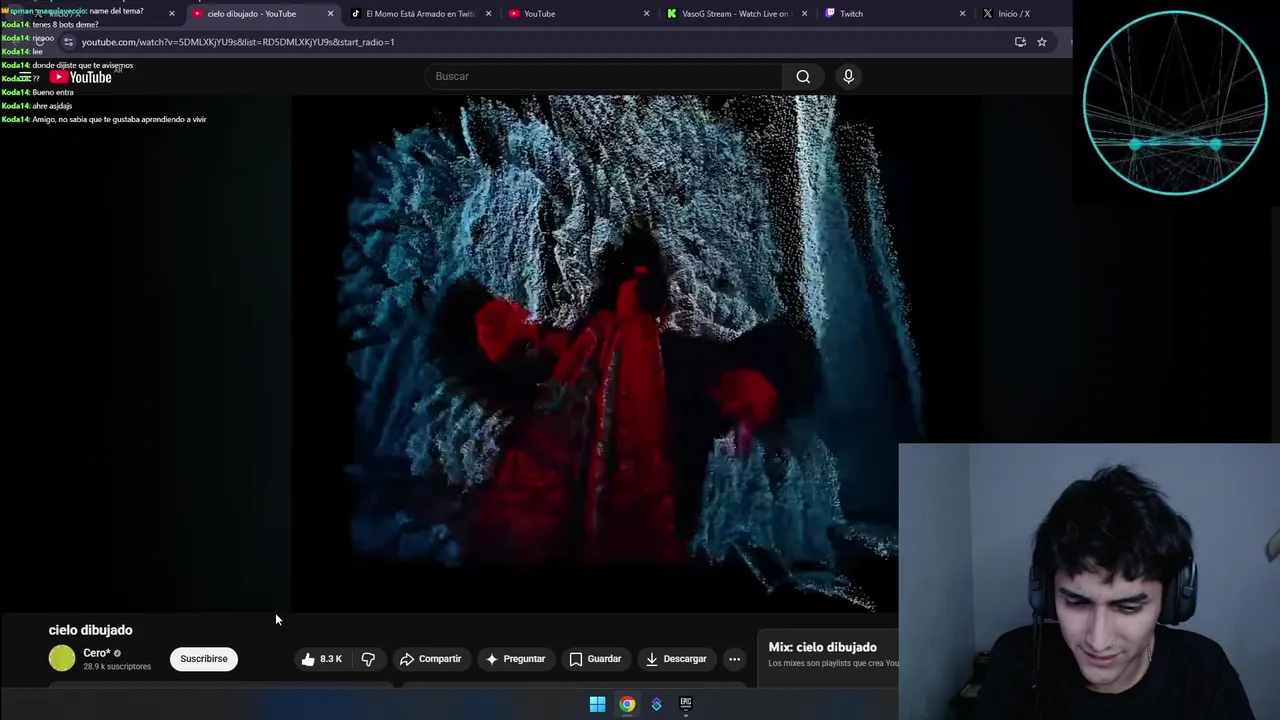Click Chrome icon in the taskbar

click(x=627, y=704)
